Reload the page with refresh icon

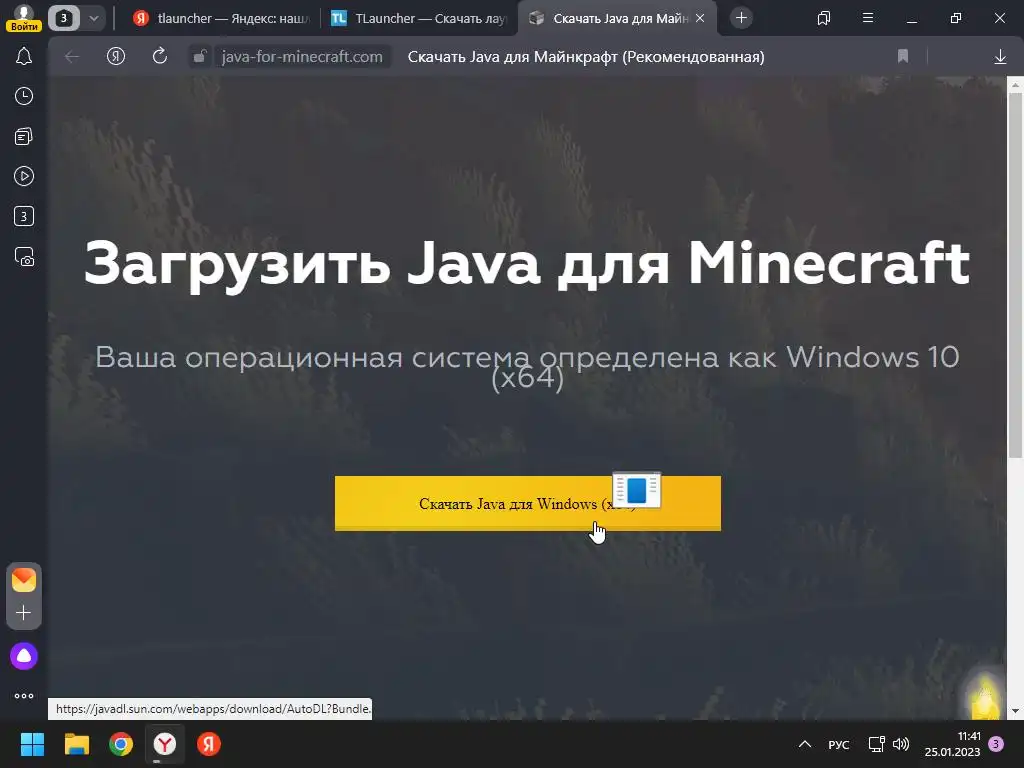[160, 57]
